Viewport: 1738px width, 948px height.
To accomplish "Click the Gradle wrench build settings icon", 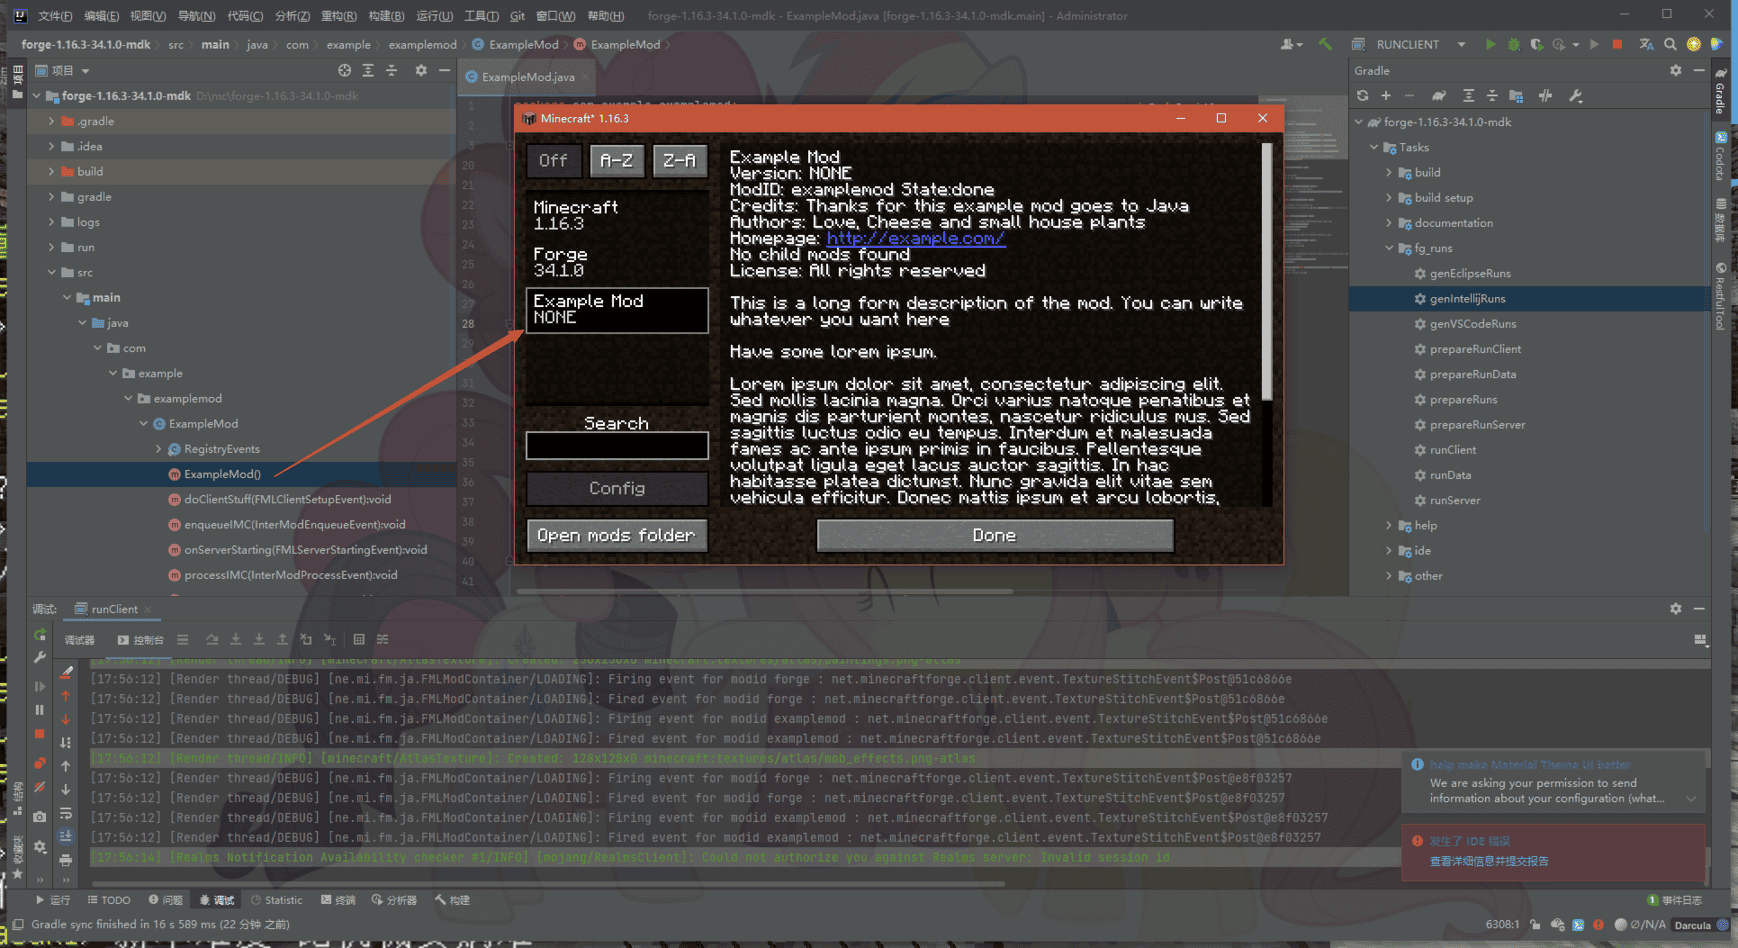I will (x=1576, y=96).
